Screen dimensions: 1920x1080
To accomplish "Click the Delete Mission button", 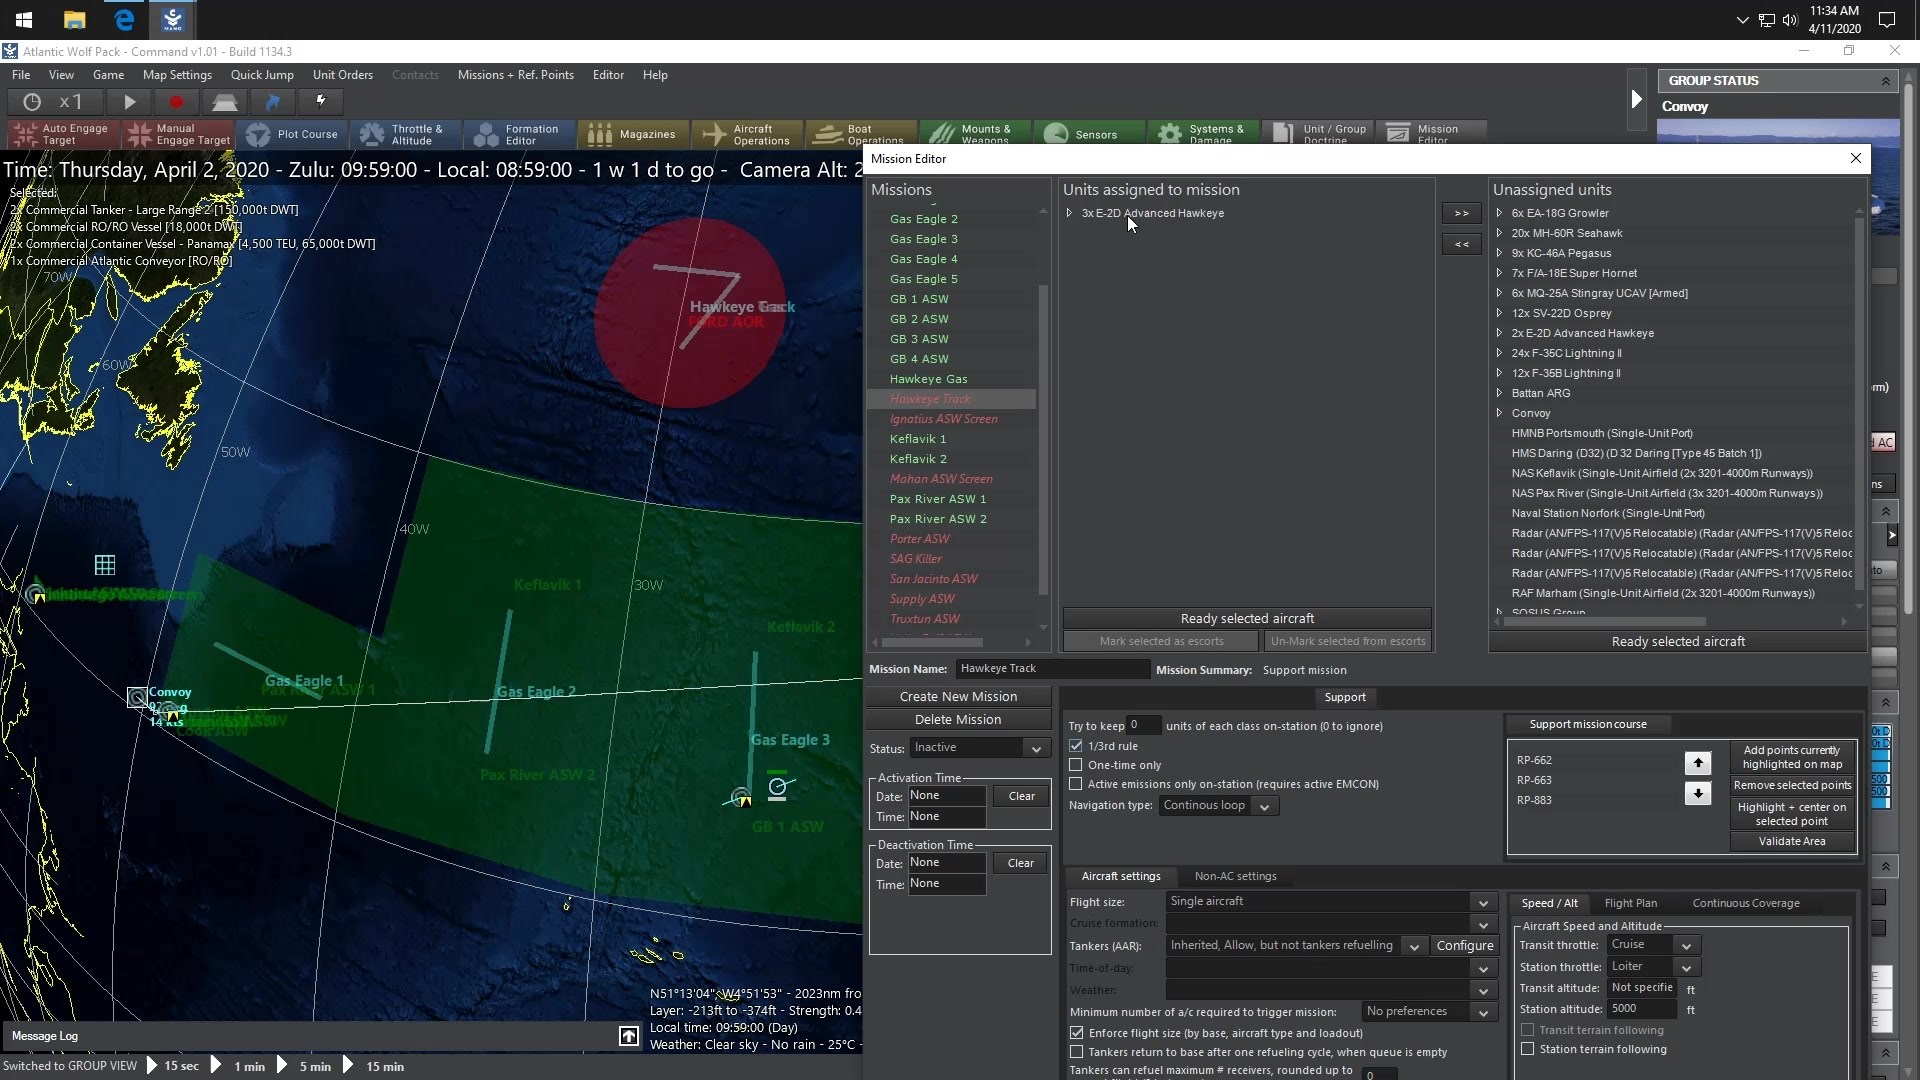I will pyautogui.click(x=958, y=720).
